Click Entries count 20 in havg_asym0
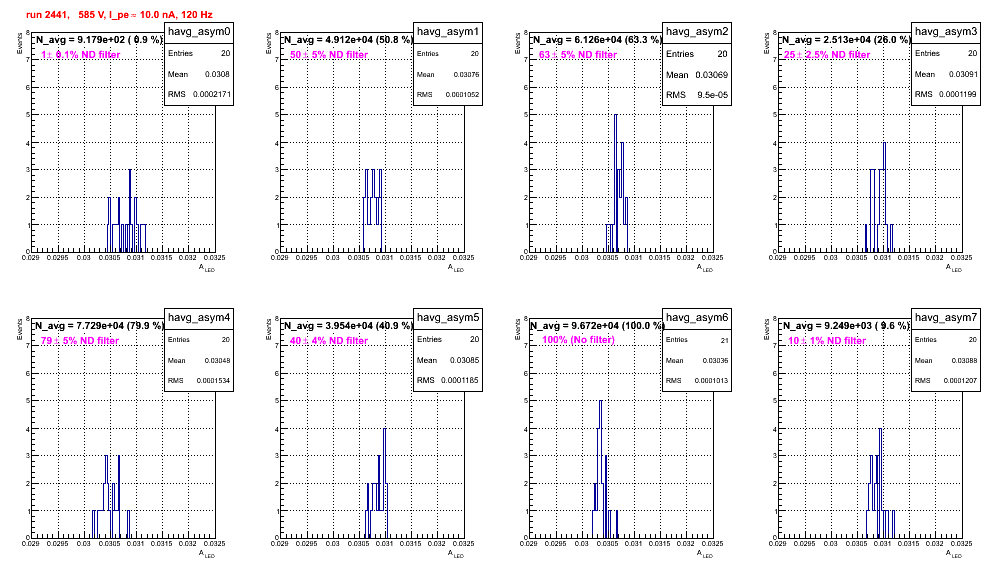Viewport: 996px width, 572px height. click(225, 53)
